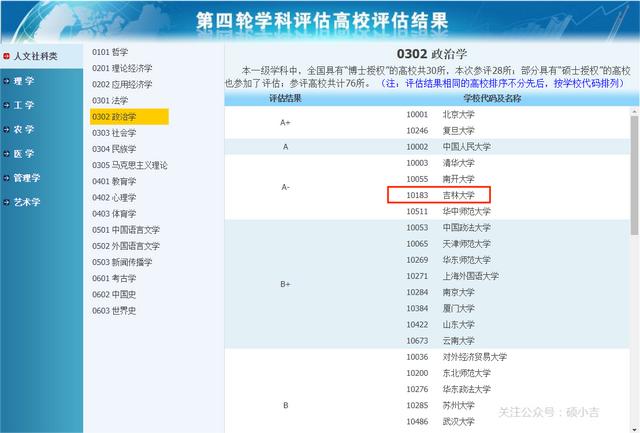This screenshot has width=640, height=433.
Task: Click the 0302 政治学 page heading
Action: [432, 54]
